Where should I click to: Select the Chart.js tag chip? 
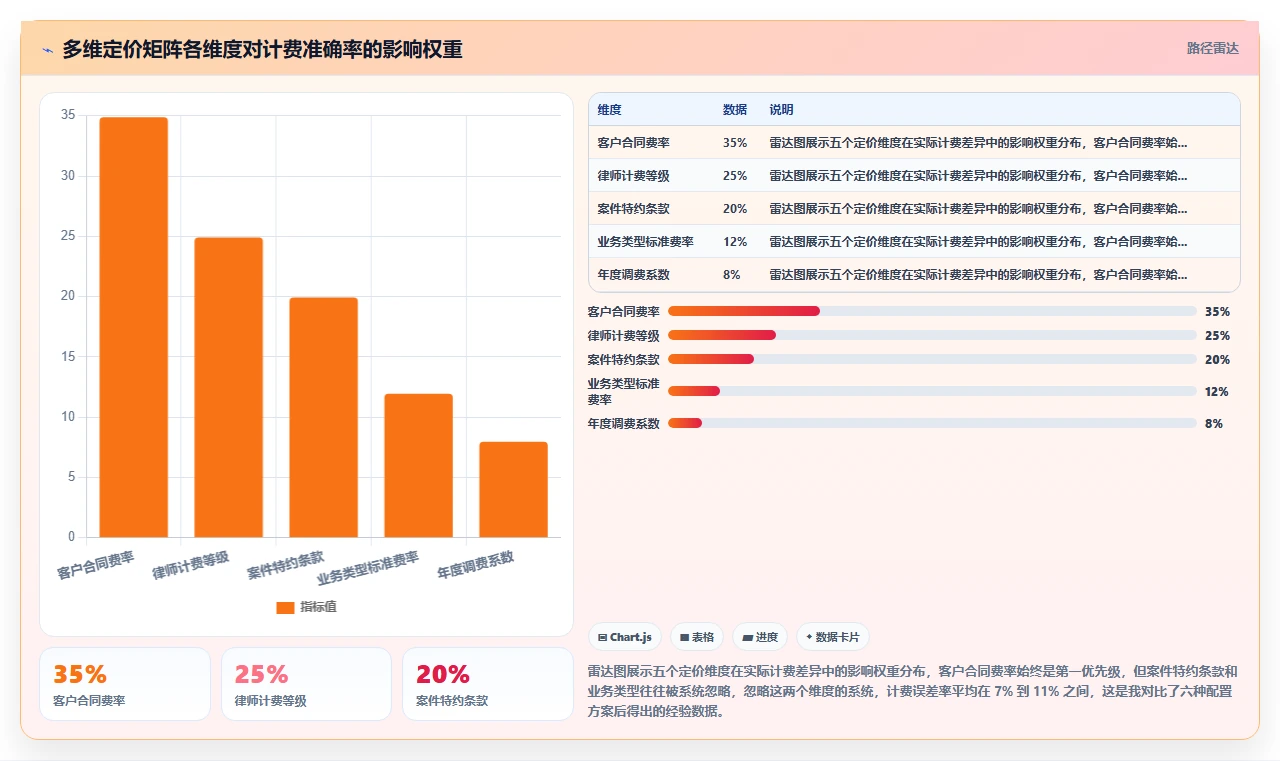[625, 637]
